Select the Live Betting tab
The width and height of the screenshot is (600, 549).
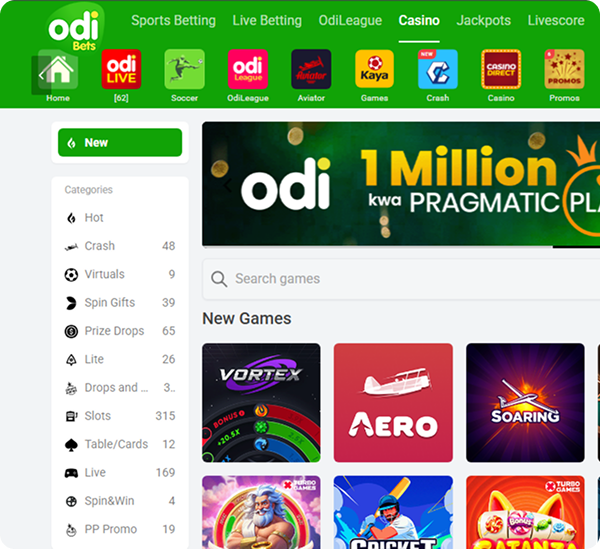(267, 20)
